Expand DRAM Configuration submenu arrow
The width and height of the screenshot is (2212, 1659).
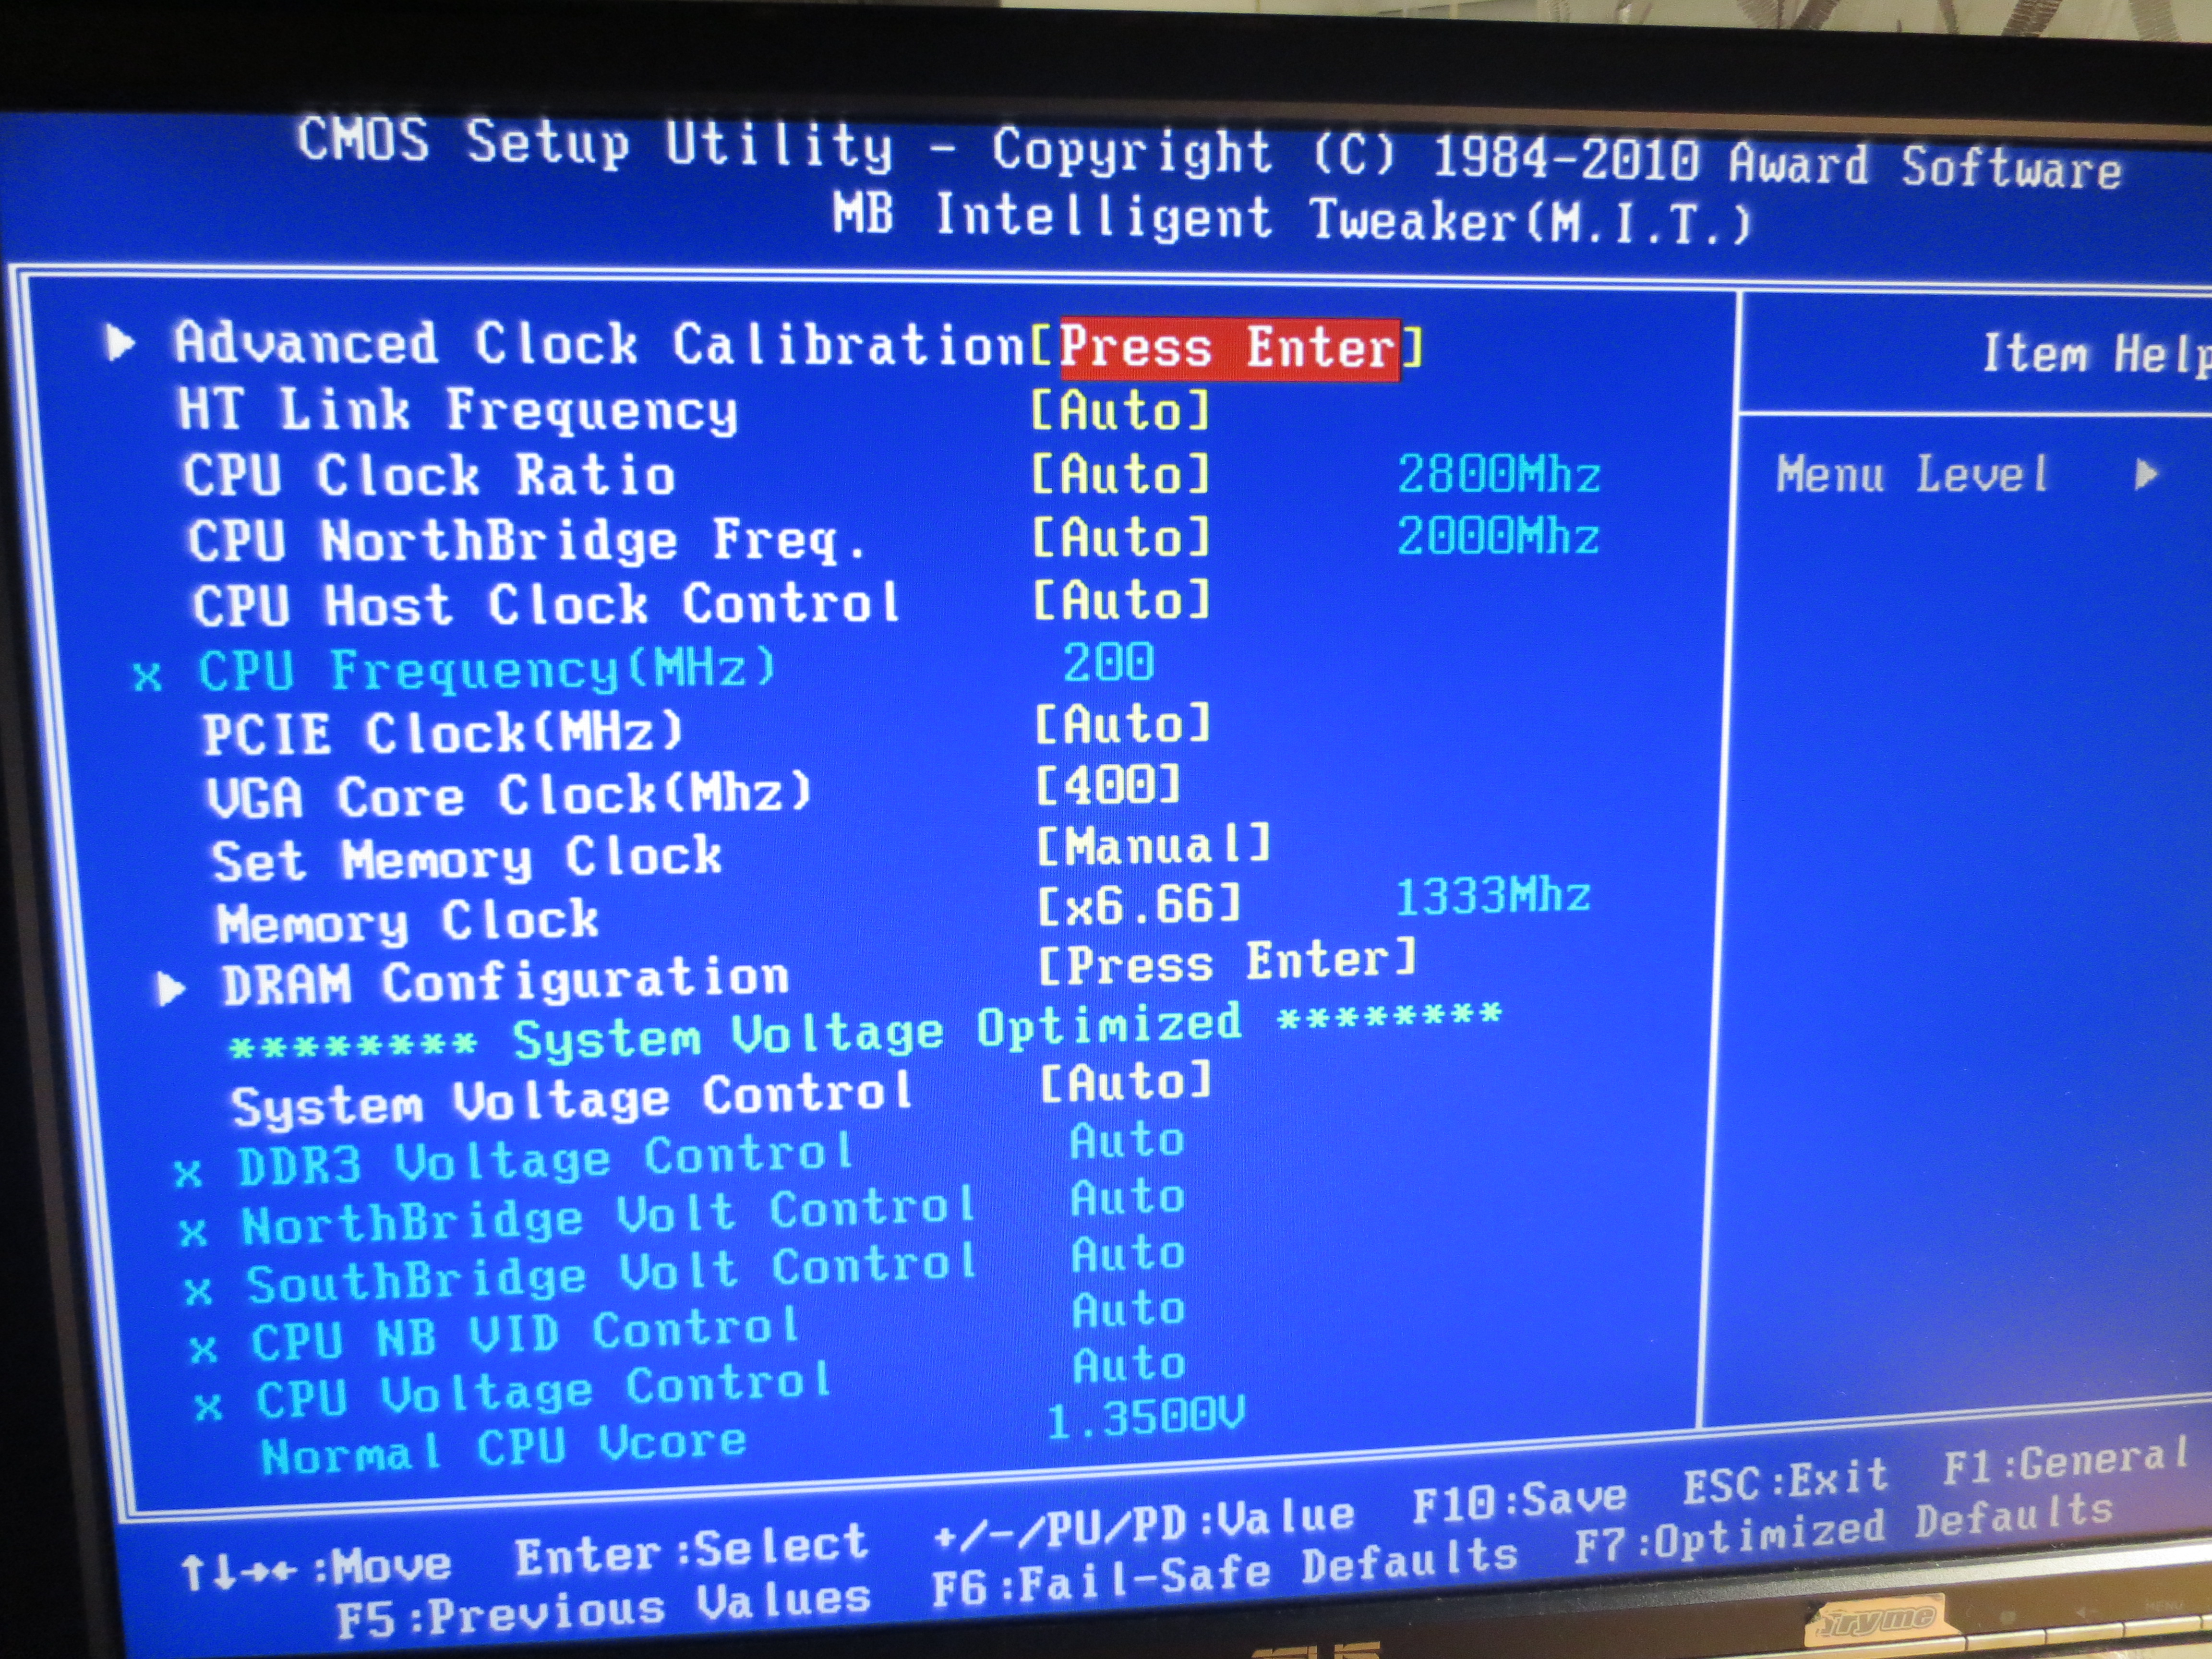170,989
